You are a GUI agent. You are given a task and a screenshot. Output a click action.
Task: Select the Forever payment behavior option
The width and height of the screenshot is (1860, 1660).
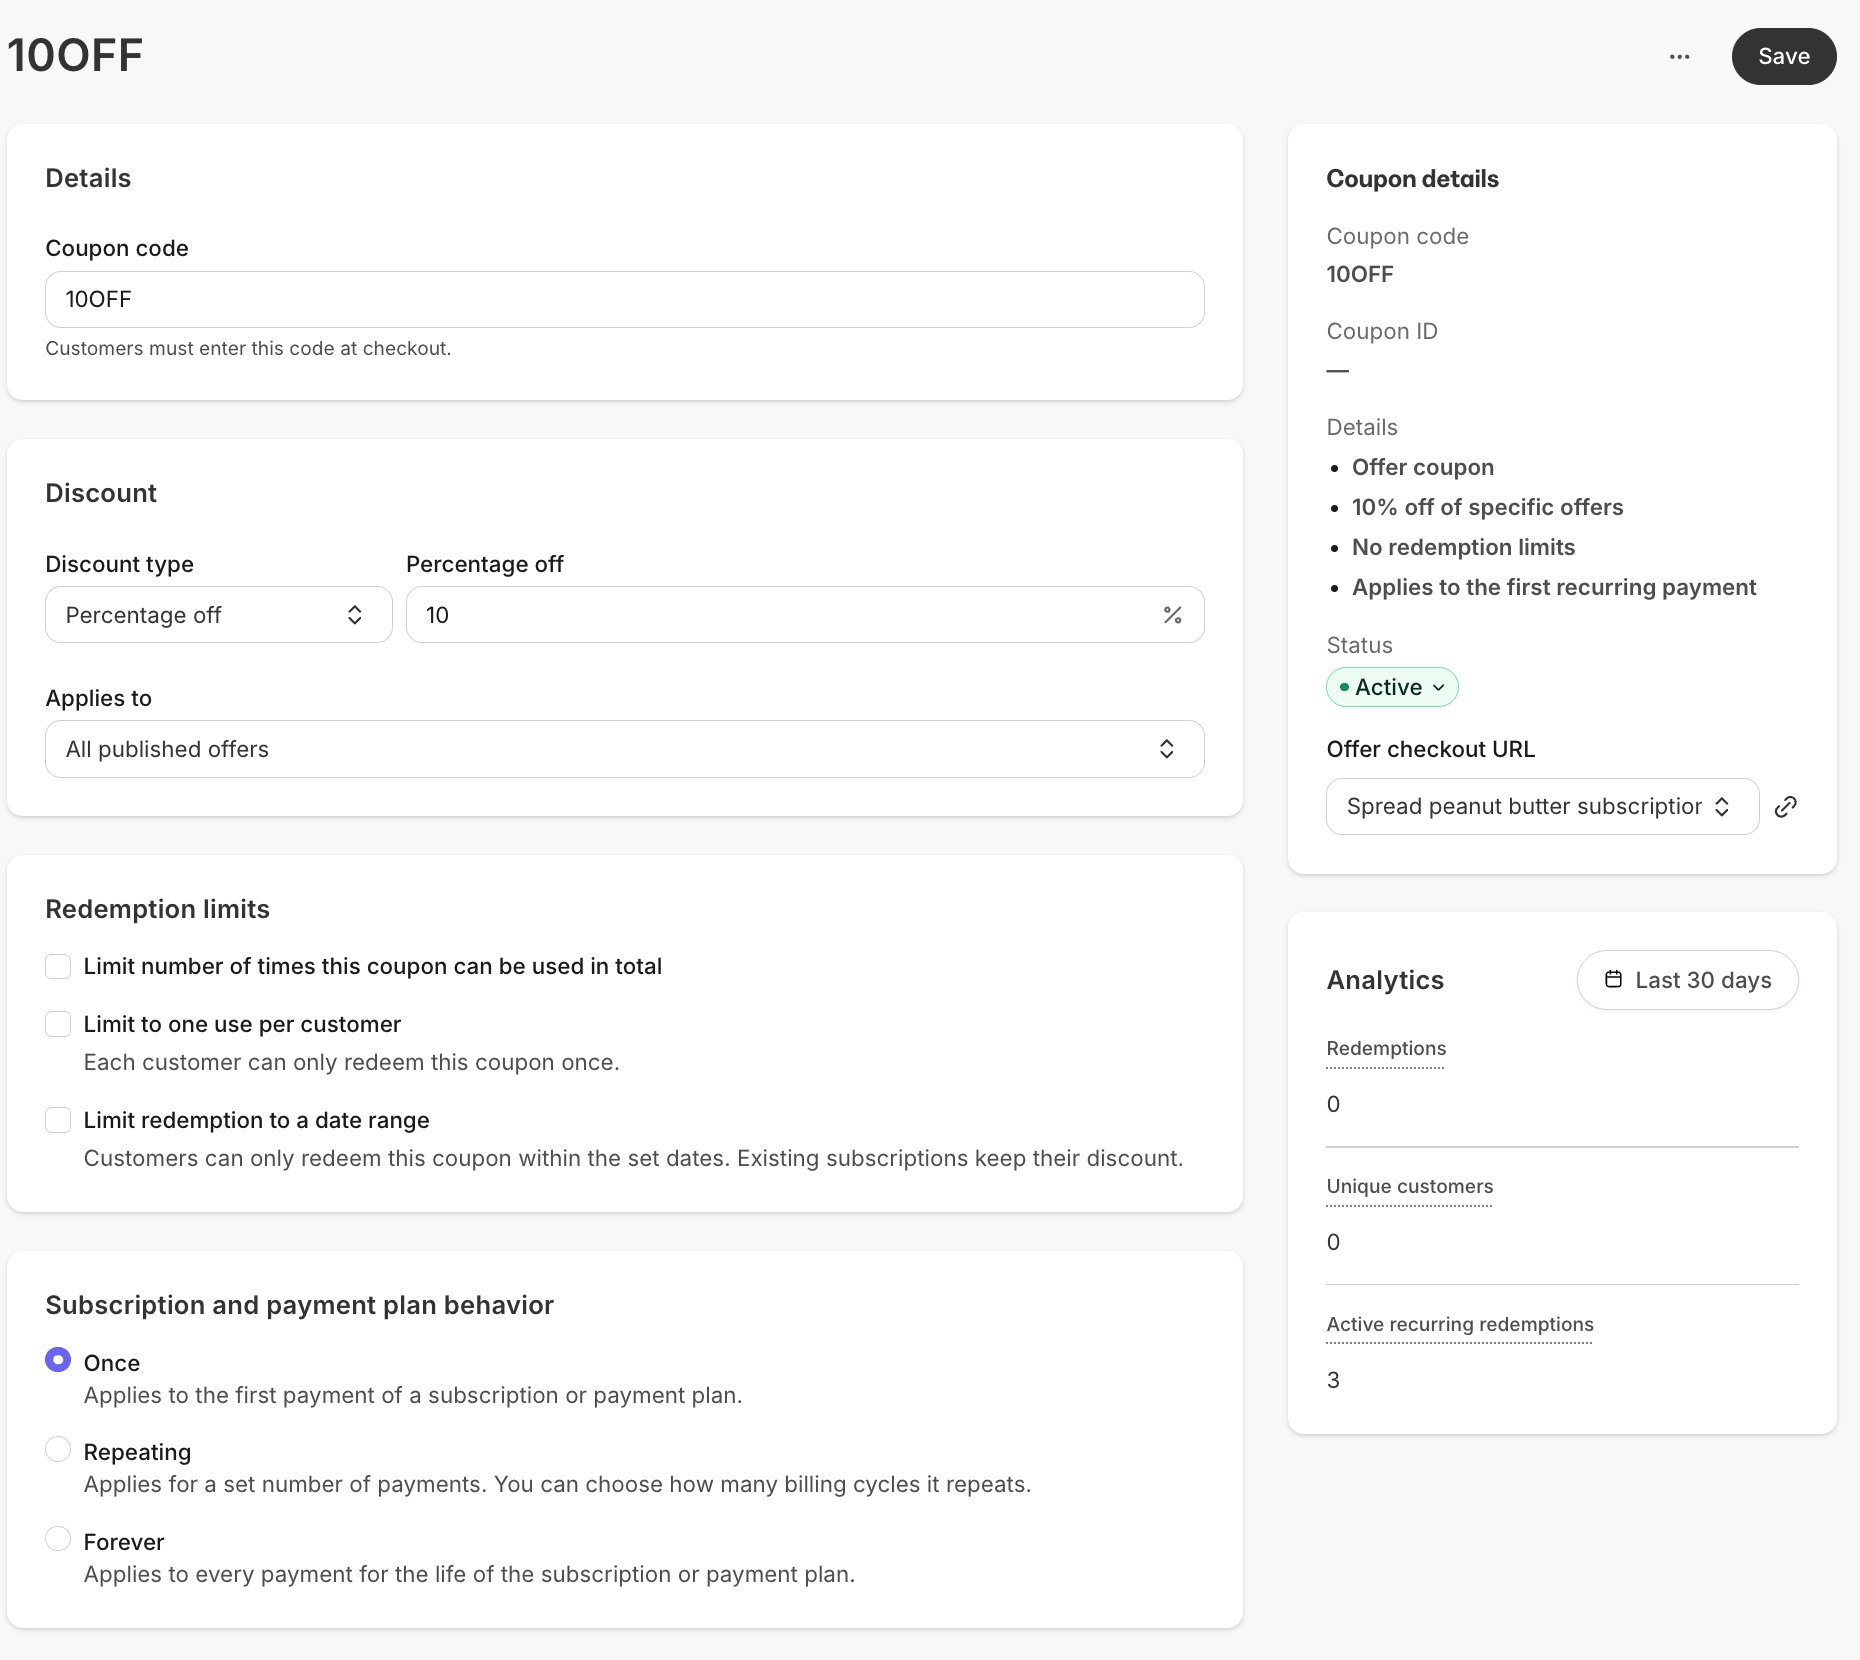pos(58,1539)
